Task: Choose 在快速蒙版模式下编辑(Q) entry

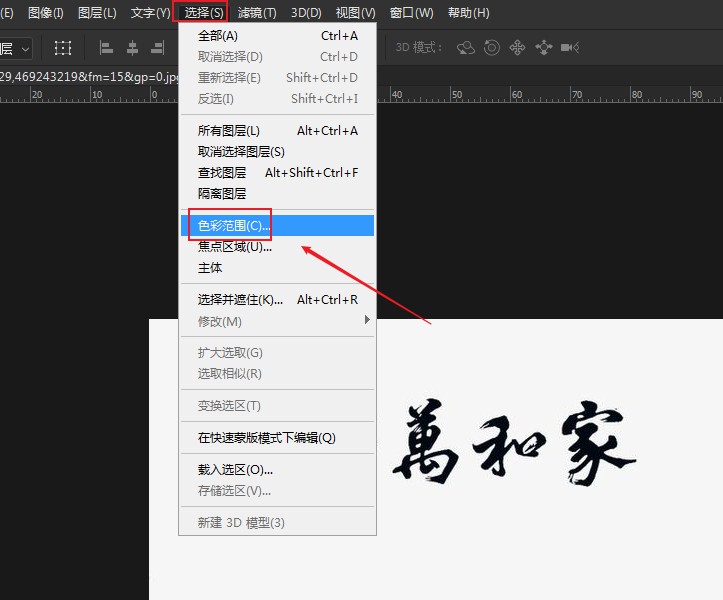Action: coord(278,438)
